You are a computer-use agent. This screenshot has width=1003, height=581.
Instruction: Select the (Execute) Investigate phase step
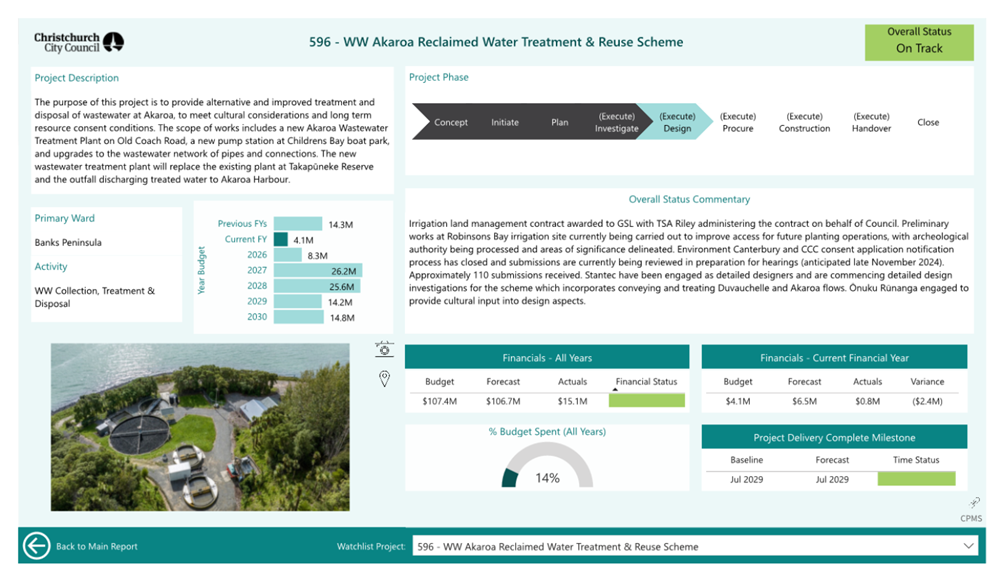coord(617,122)
